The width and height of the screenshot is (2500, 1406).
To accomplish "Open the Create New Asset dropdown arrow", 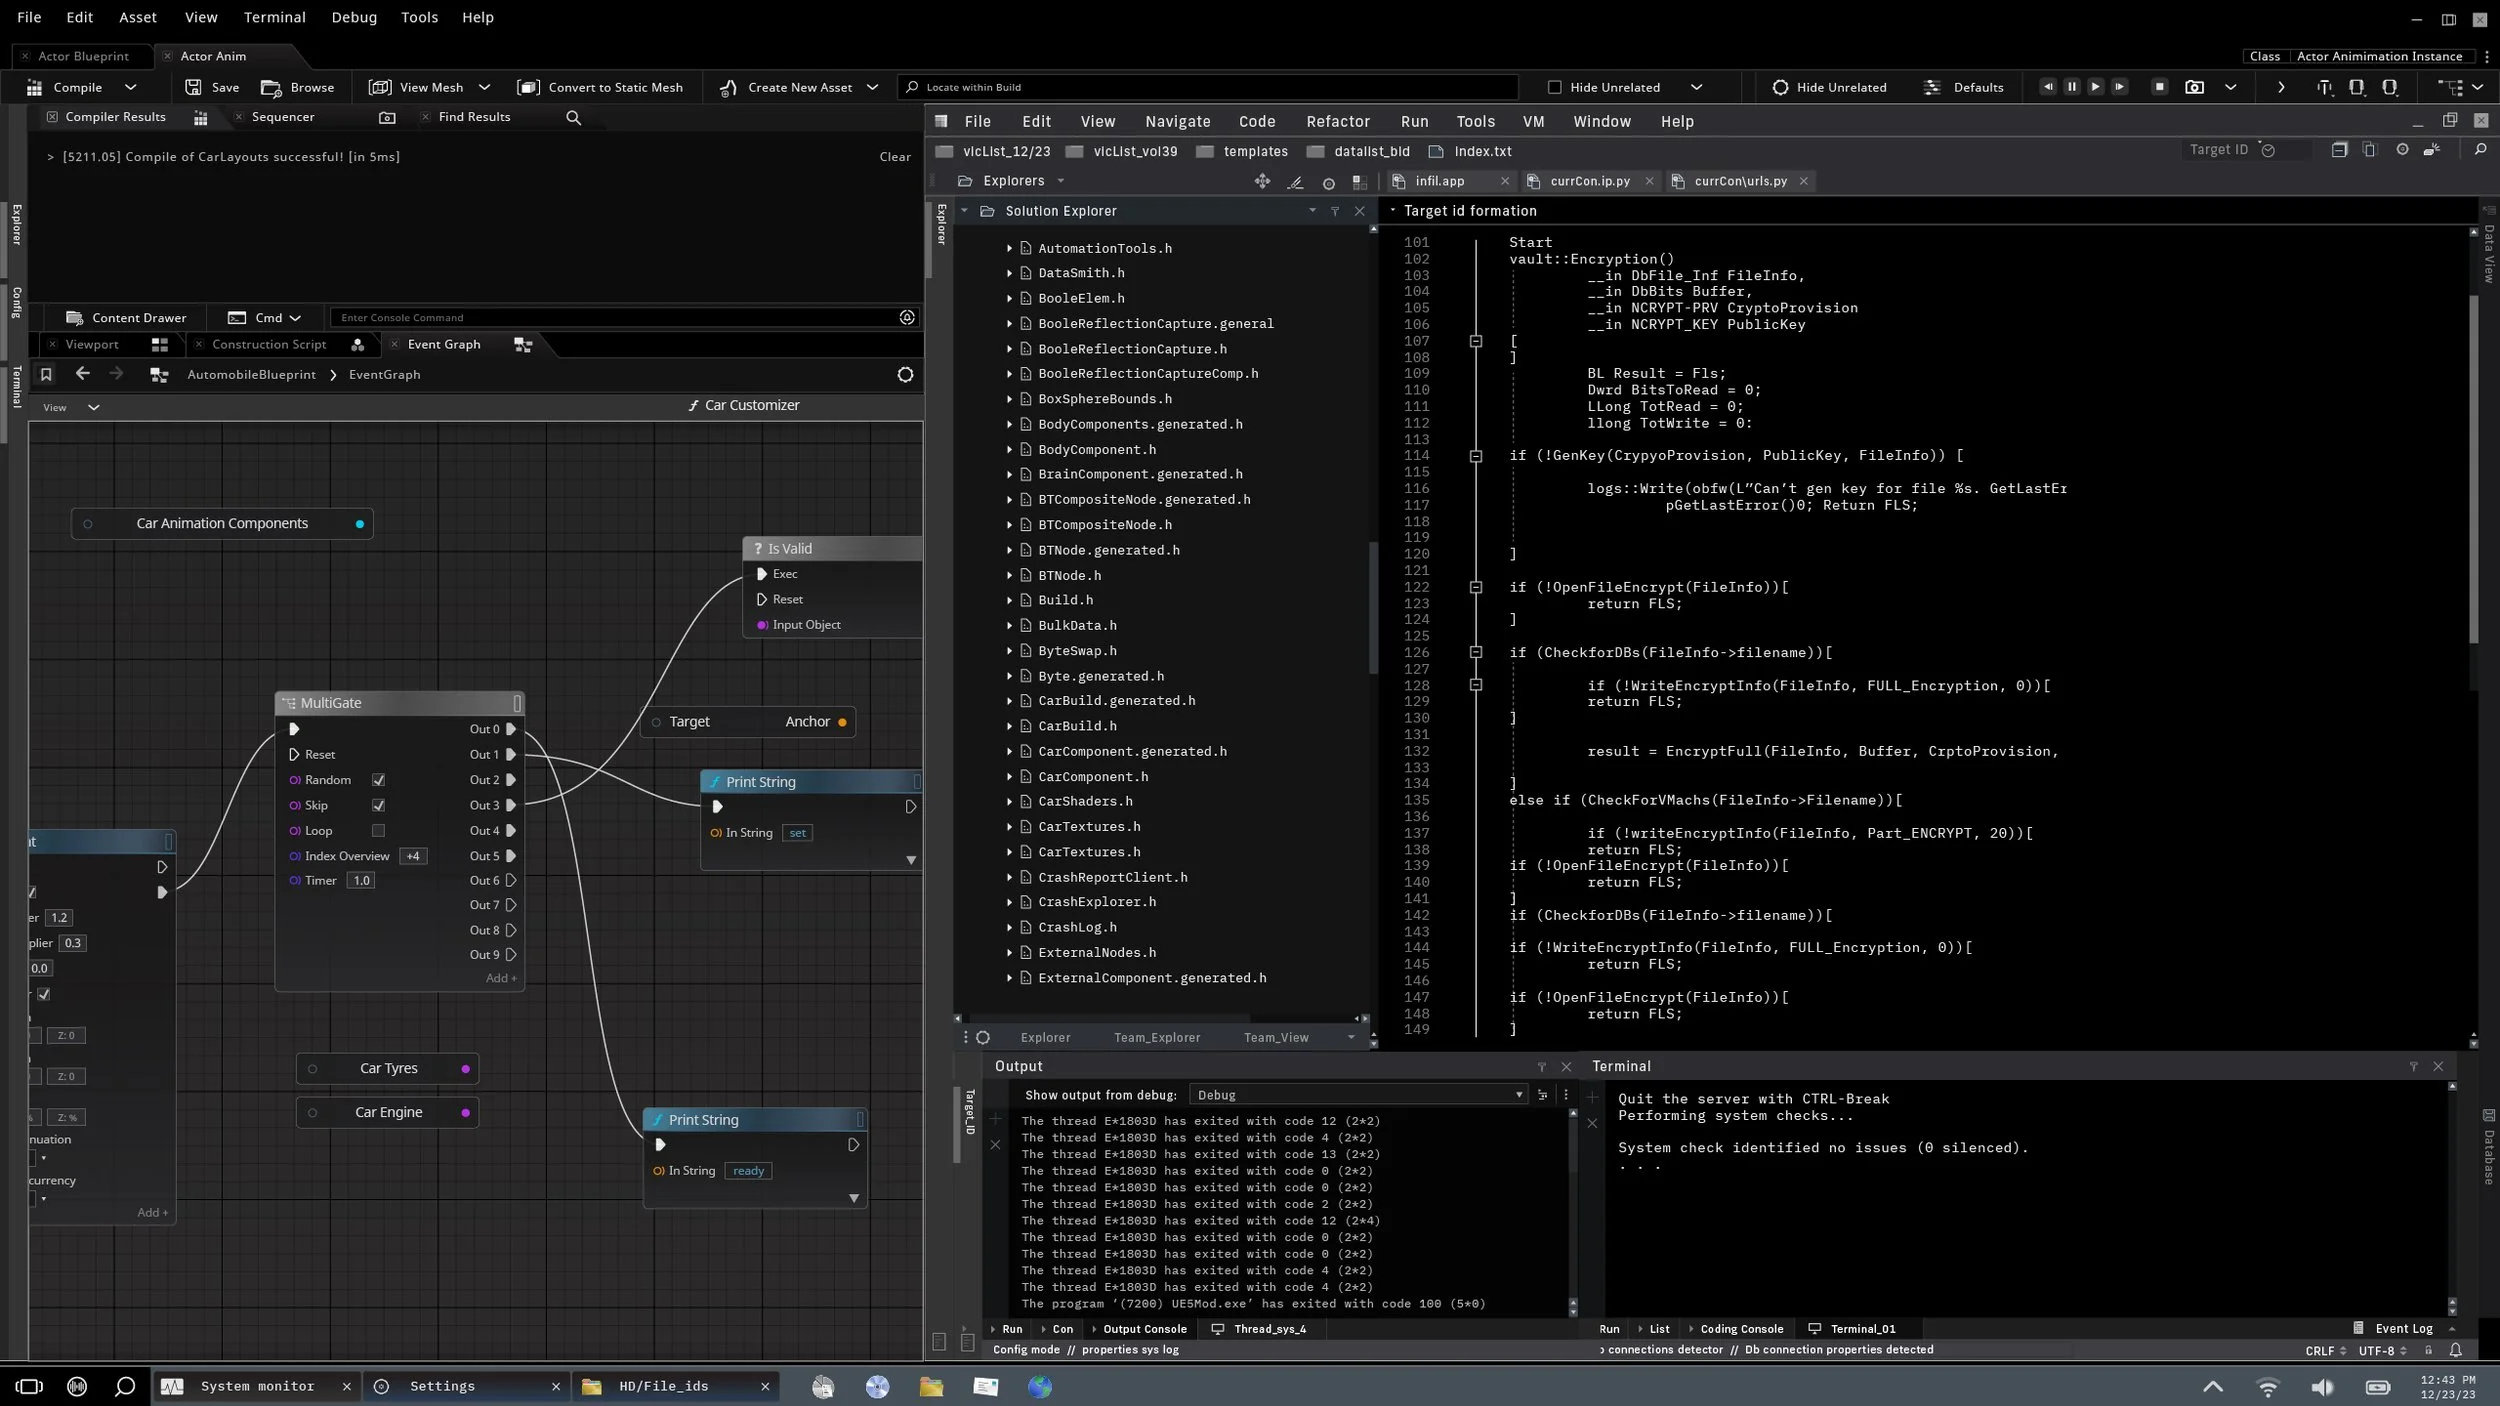I will (x=872, y=88).
